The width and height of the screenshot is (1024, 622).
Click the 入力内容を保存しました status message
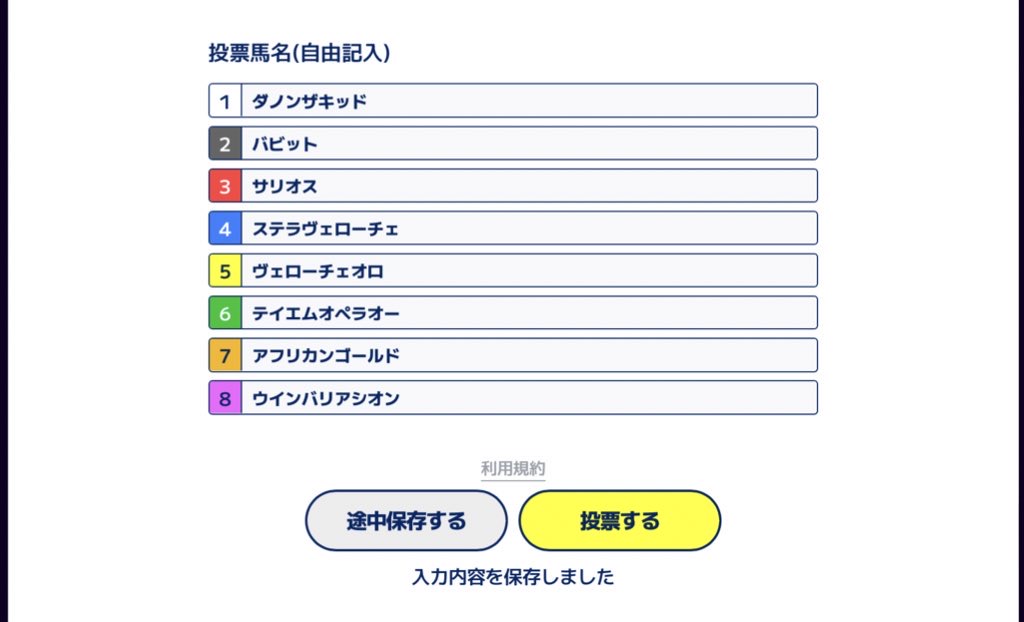point(513,577)
